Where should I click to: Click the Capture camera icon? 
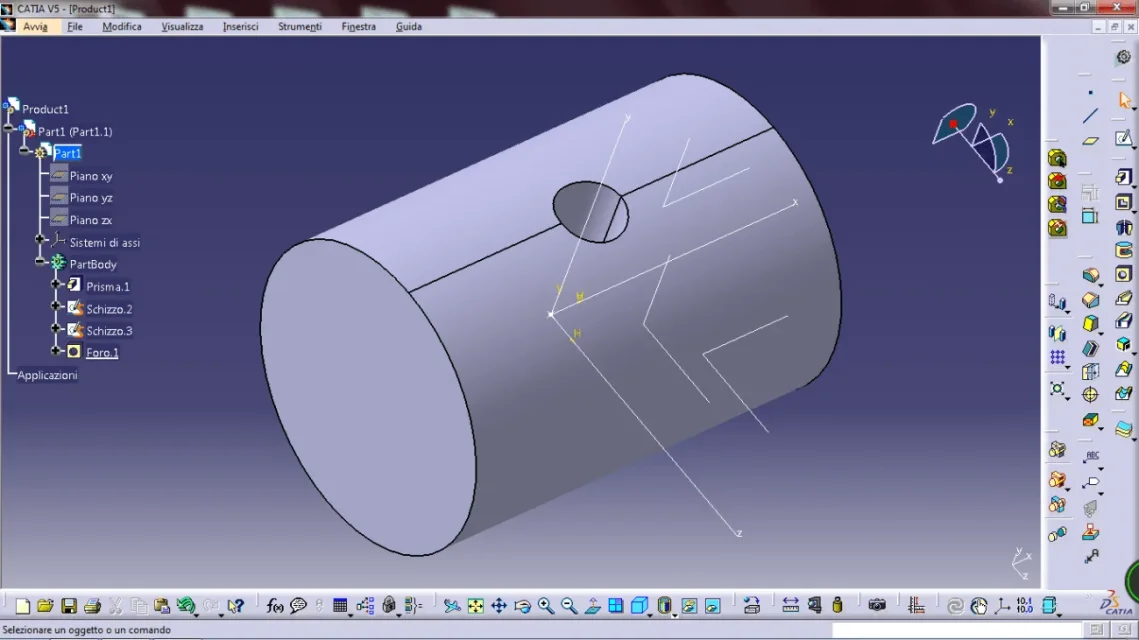click(x=877, y=606)
